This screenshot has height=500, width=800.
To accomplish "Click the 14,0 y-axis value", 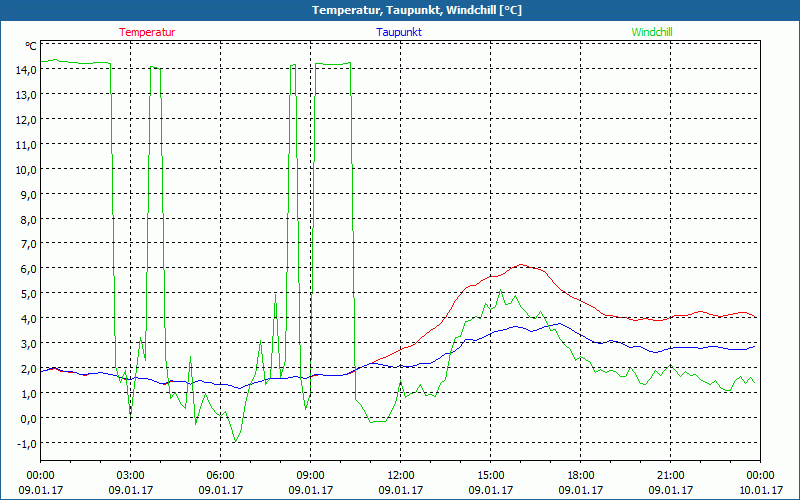I will pos(26,69).
